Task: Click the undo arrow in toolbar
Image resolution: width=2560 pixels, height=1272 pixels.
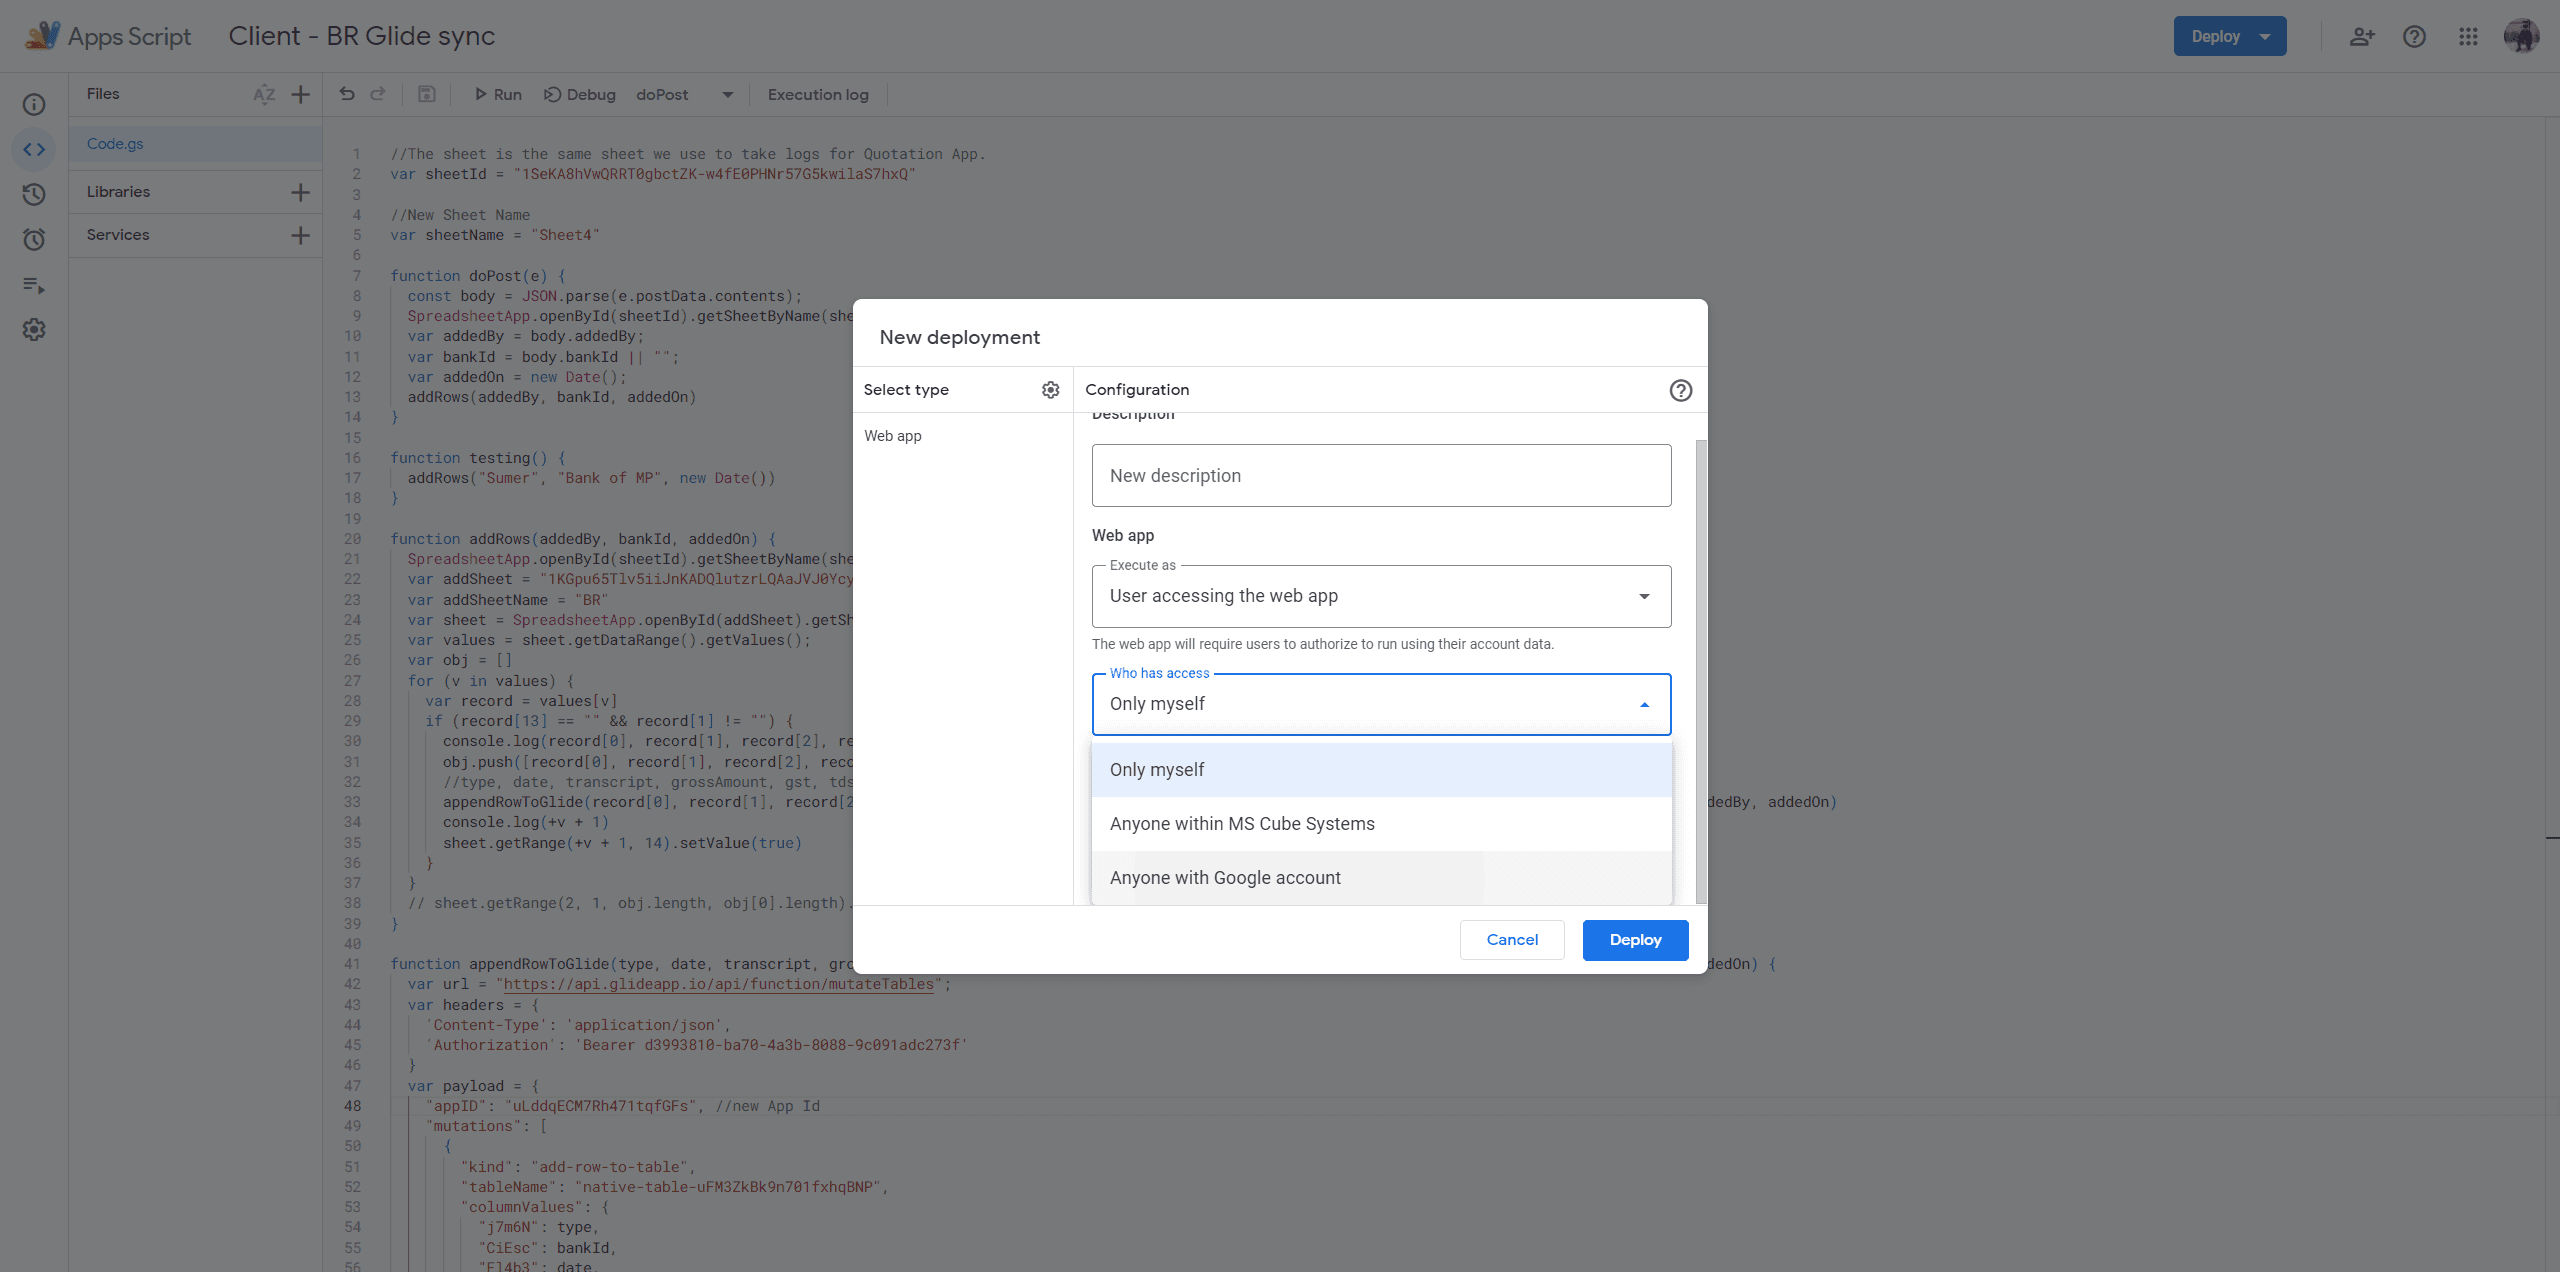Action: point(347,94)
